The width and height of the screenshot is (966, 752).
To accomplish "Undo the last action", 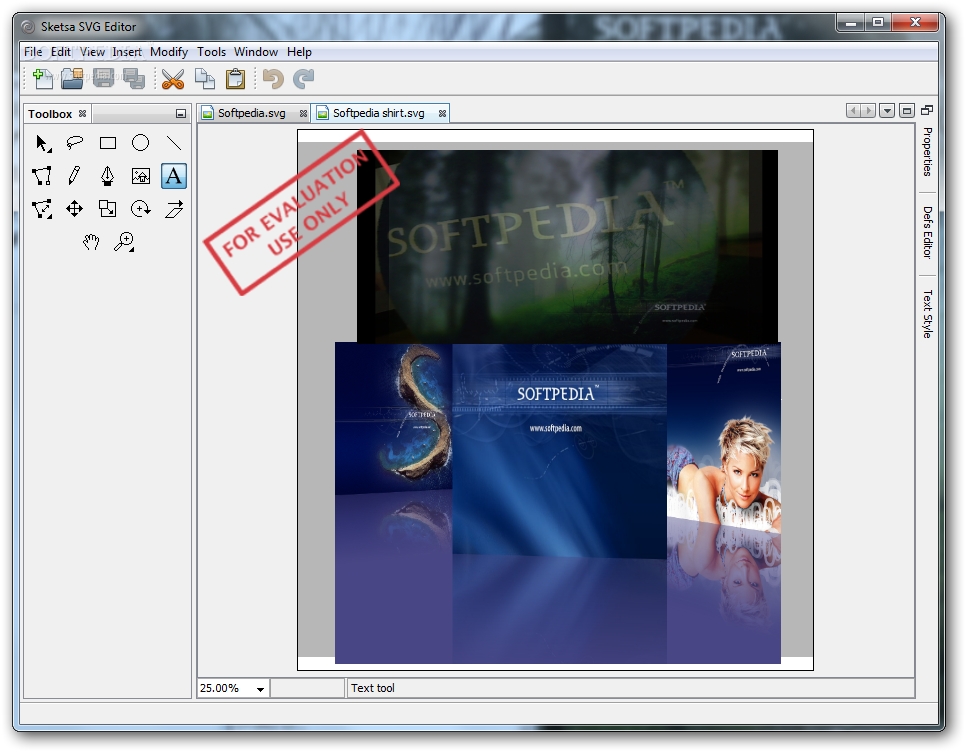I will (x=273, y=78).
